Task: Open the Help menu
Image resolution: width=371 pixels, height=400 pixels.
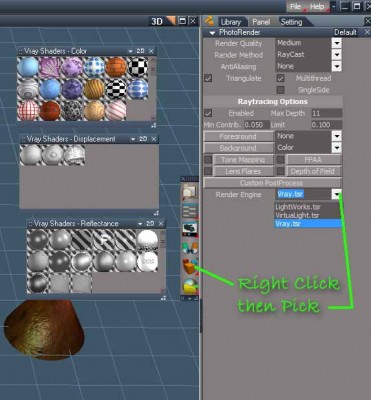Action: [x=317, y=7]
